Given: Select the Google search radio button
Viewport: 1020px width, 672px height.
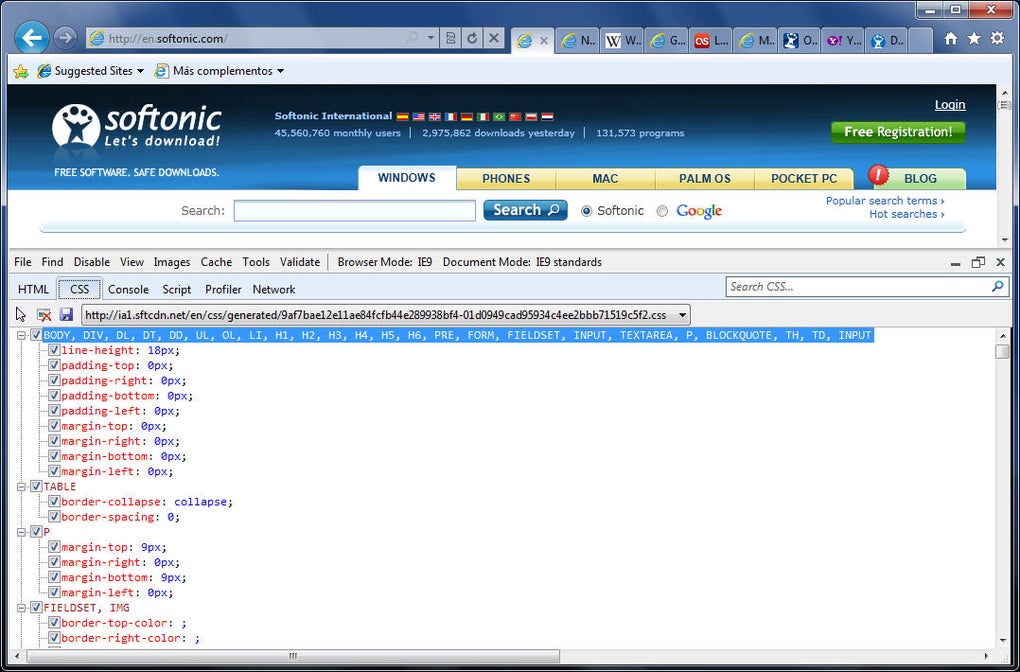Looking at the screenshot, I should click(662, 211).
